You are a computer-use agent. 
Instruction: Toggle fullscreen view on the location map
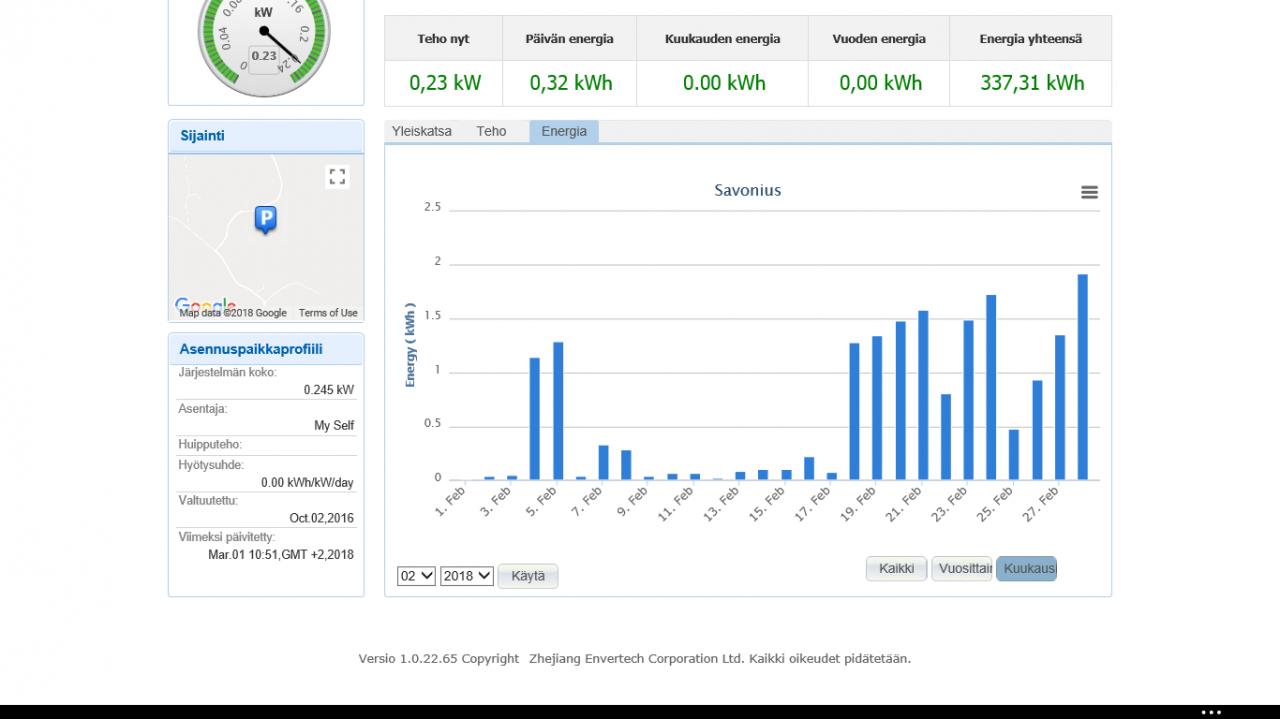click(x=337, y=177)
